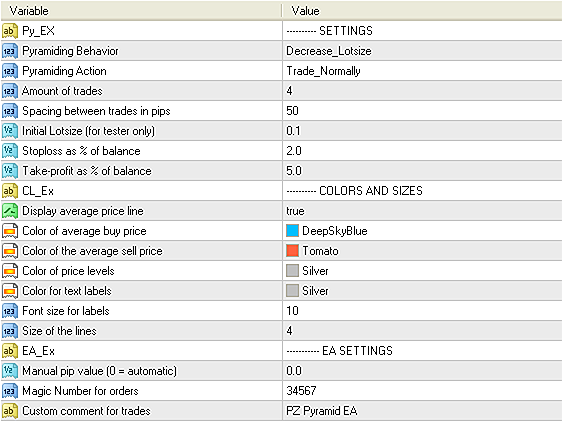Click the double-type icon beside Initial Lotsize
This screenshot has height=424, width=562.
pos(10,131)
